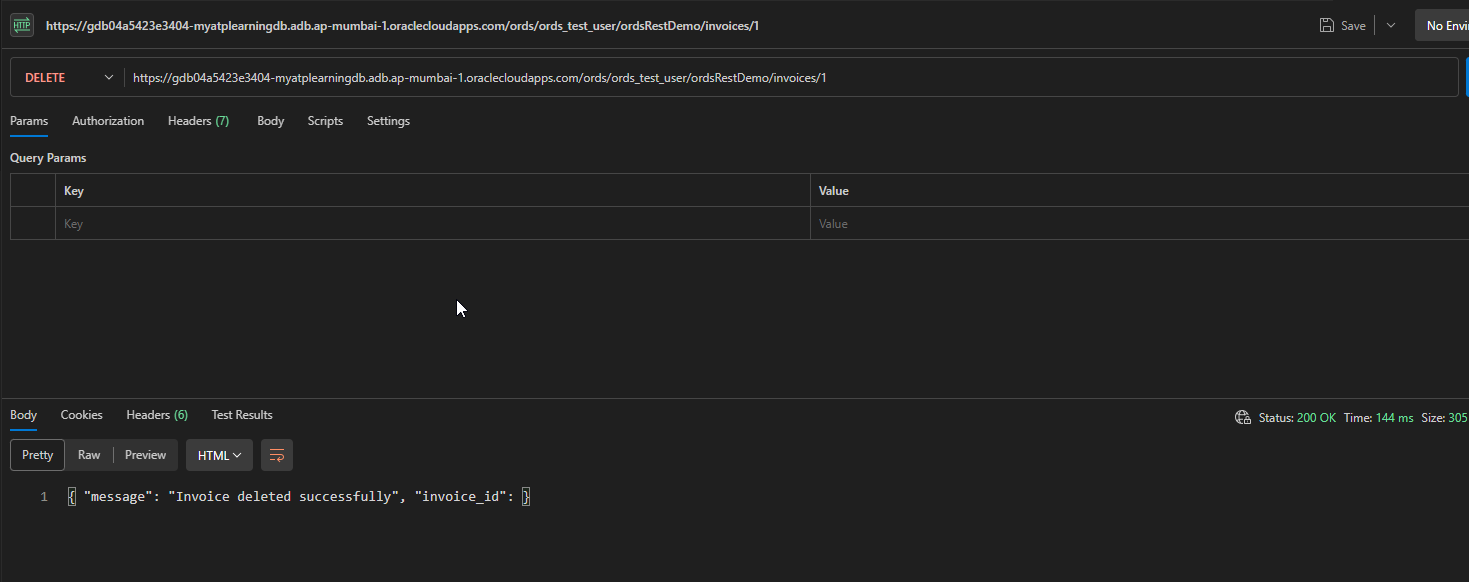1469x582 pixels.
Task: Open network information via the globe icon
Action: pyautogui.click(x=1242, y=417)
